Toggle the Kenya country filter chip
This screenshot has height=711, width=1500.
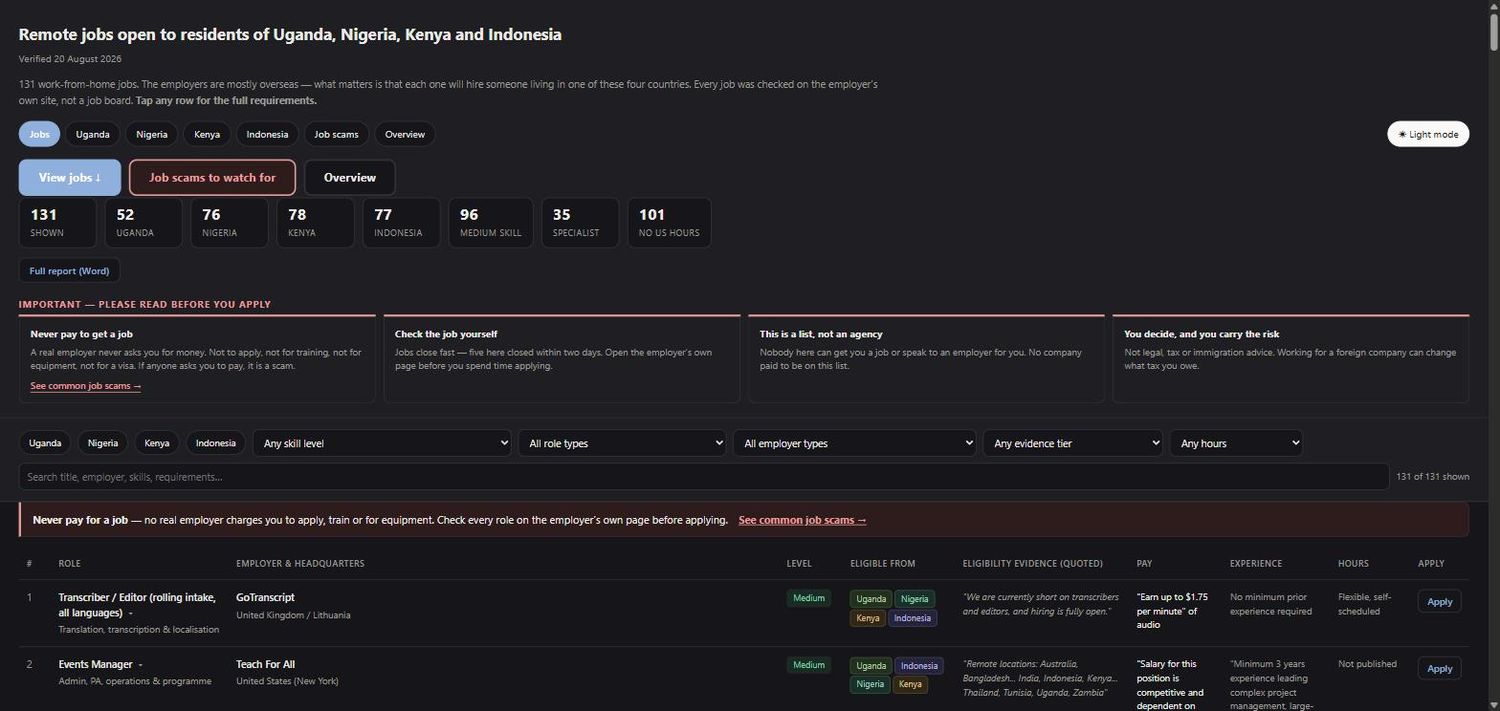157,443
